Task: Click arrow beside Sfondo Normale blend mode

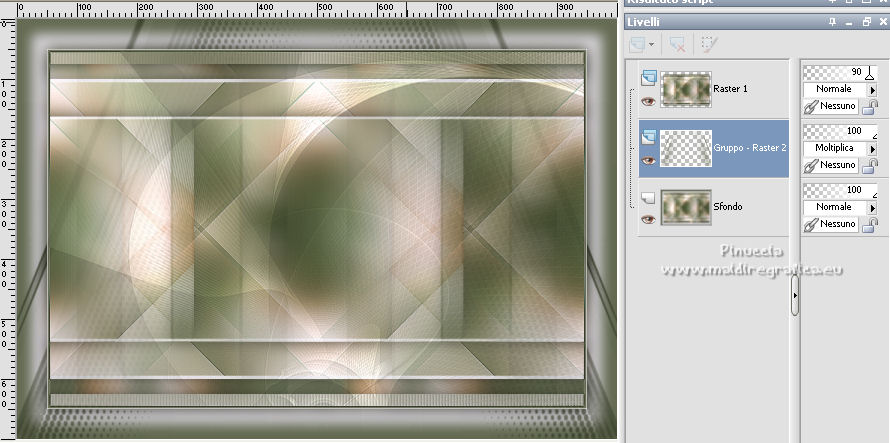Action: click(872, 208)
